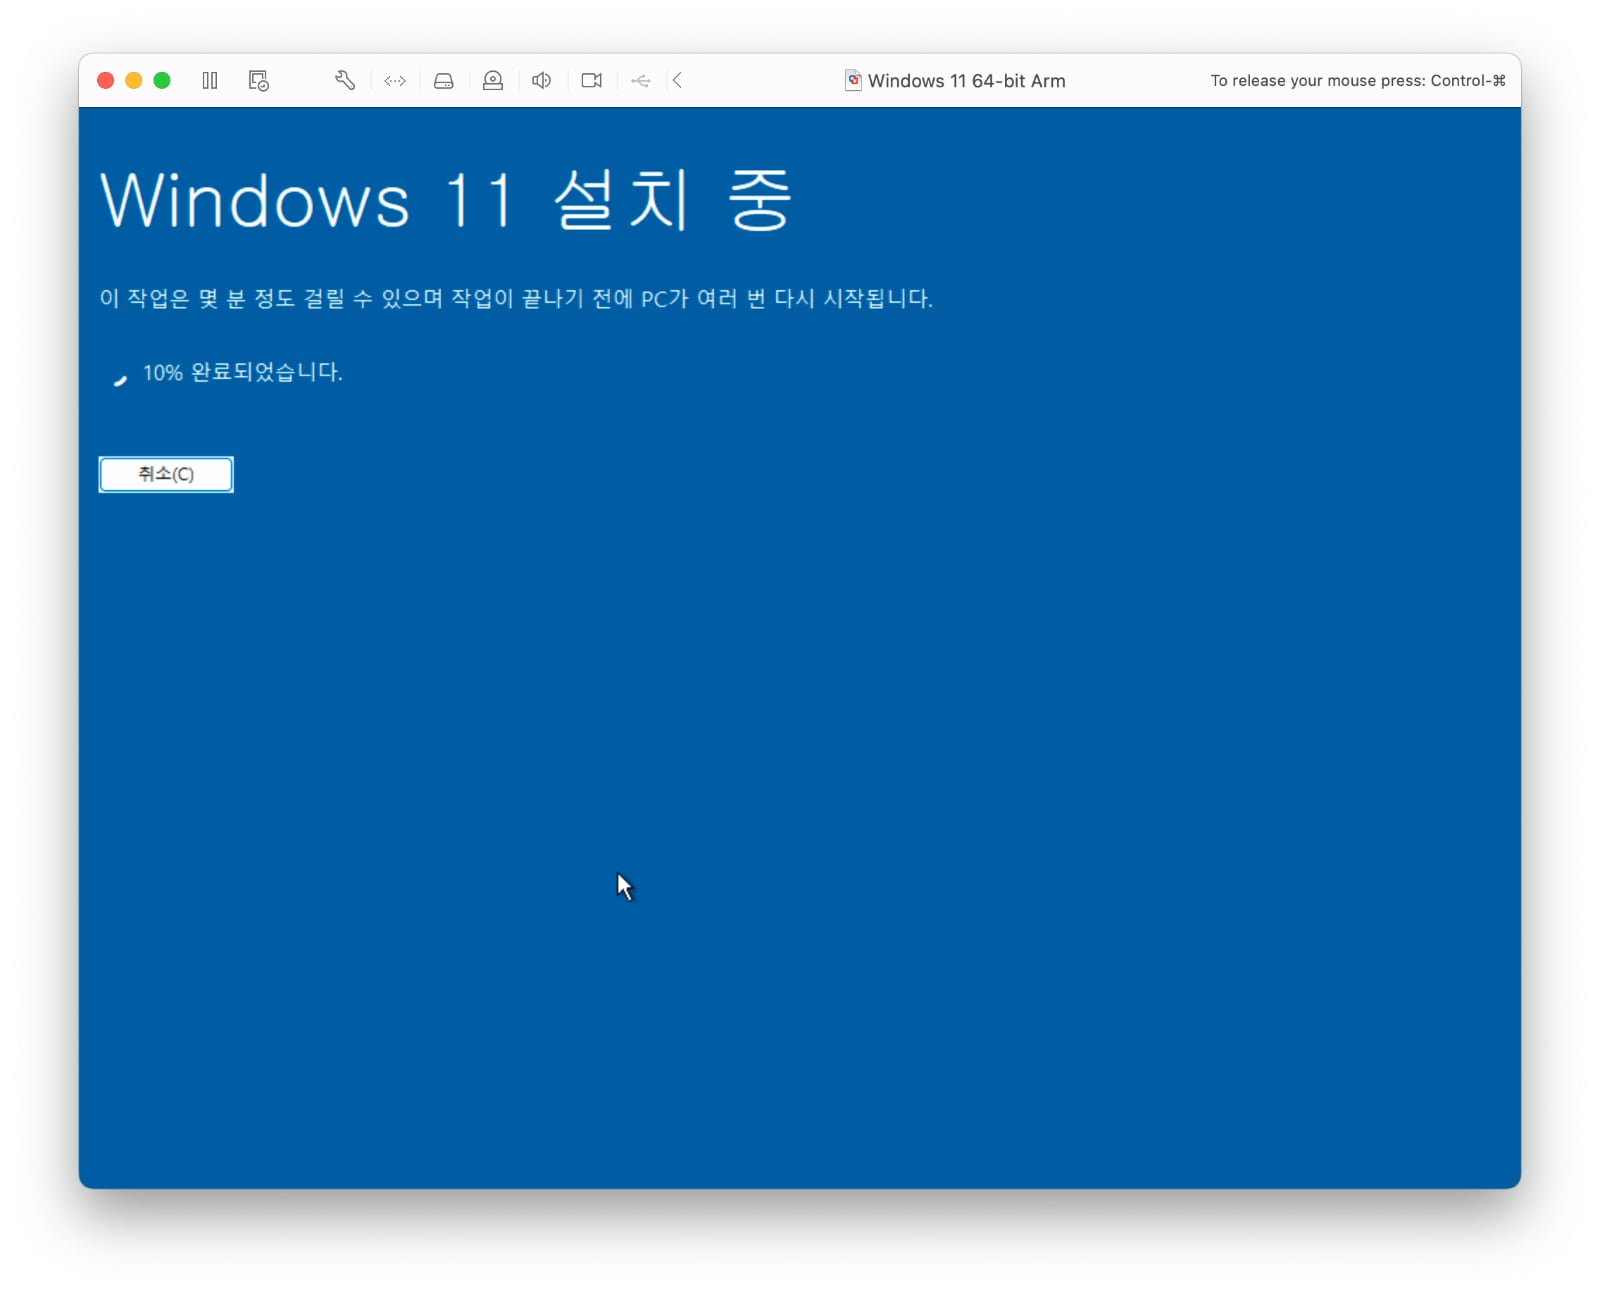Screen dimensions: 1600x1293
Task: Click the 이 작업은 몇 분 정도 message
Action: (516, 298)
